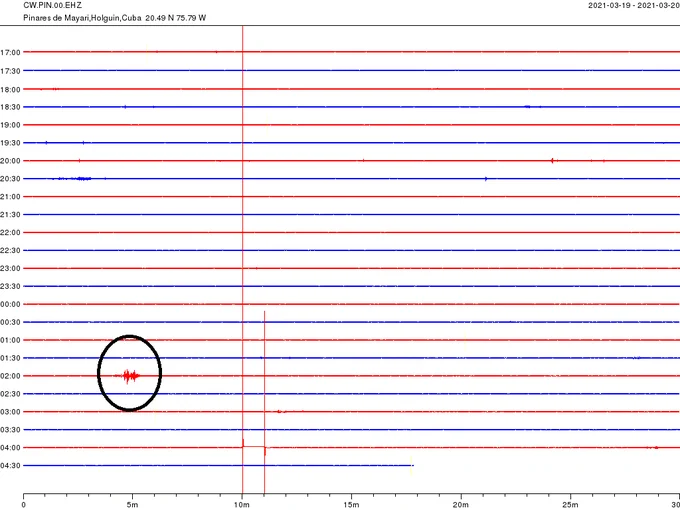Click the blue spike on the 20:30 trace near 21 minutes
680x510 pixels.
pos(486,178)
